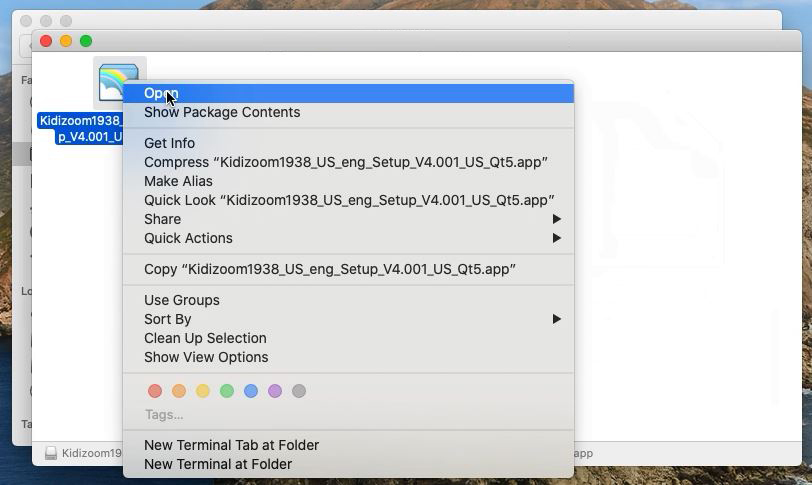Apply the blue color tag
The height and width of the screenshot is (485, 812).
pyautogui.click(x=251, y=391)
